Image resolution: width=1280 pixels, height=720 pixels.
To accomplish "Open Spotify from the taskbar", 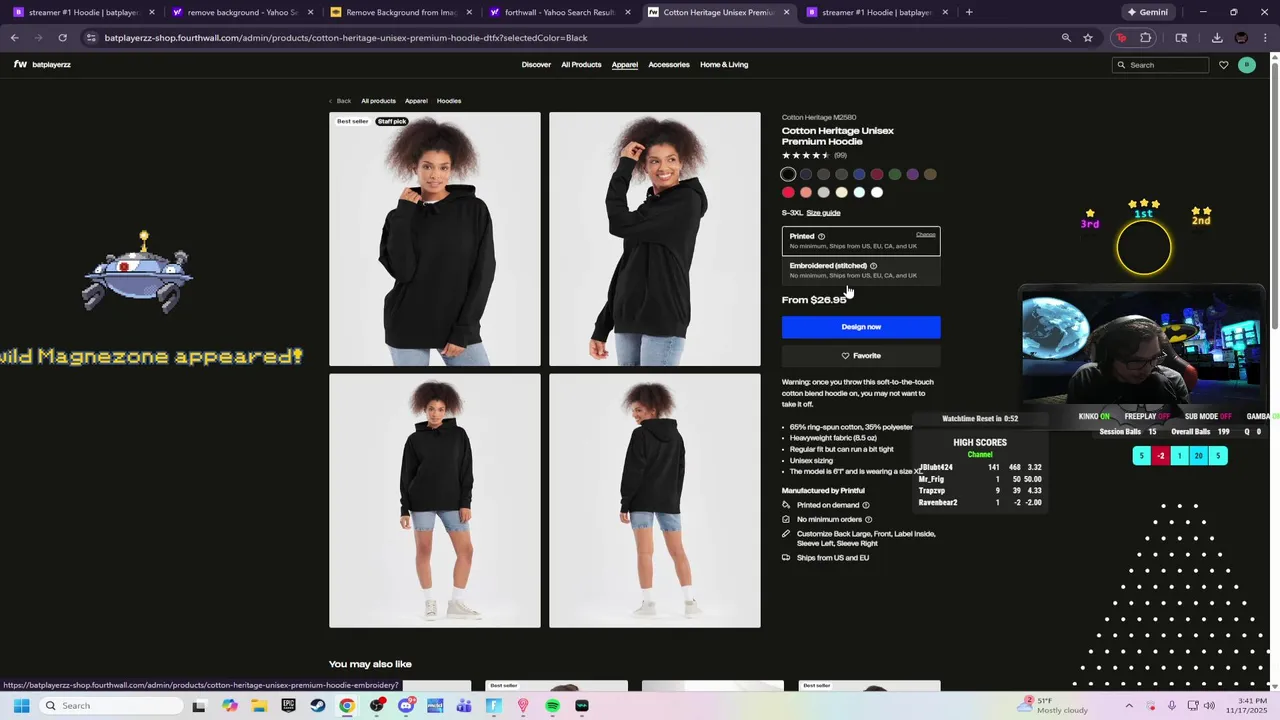I will click(x=552, y=706).
